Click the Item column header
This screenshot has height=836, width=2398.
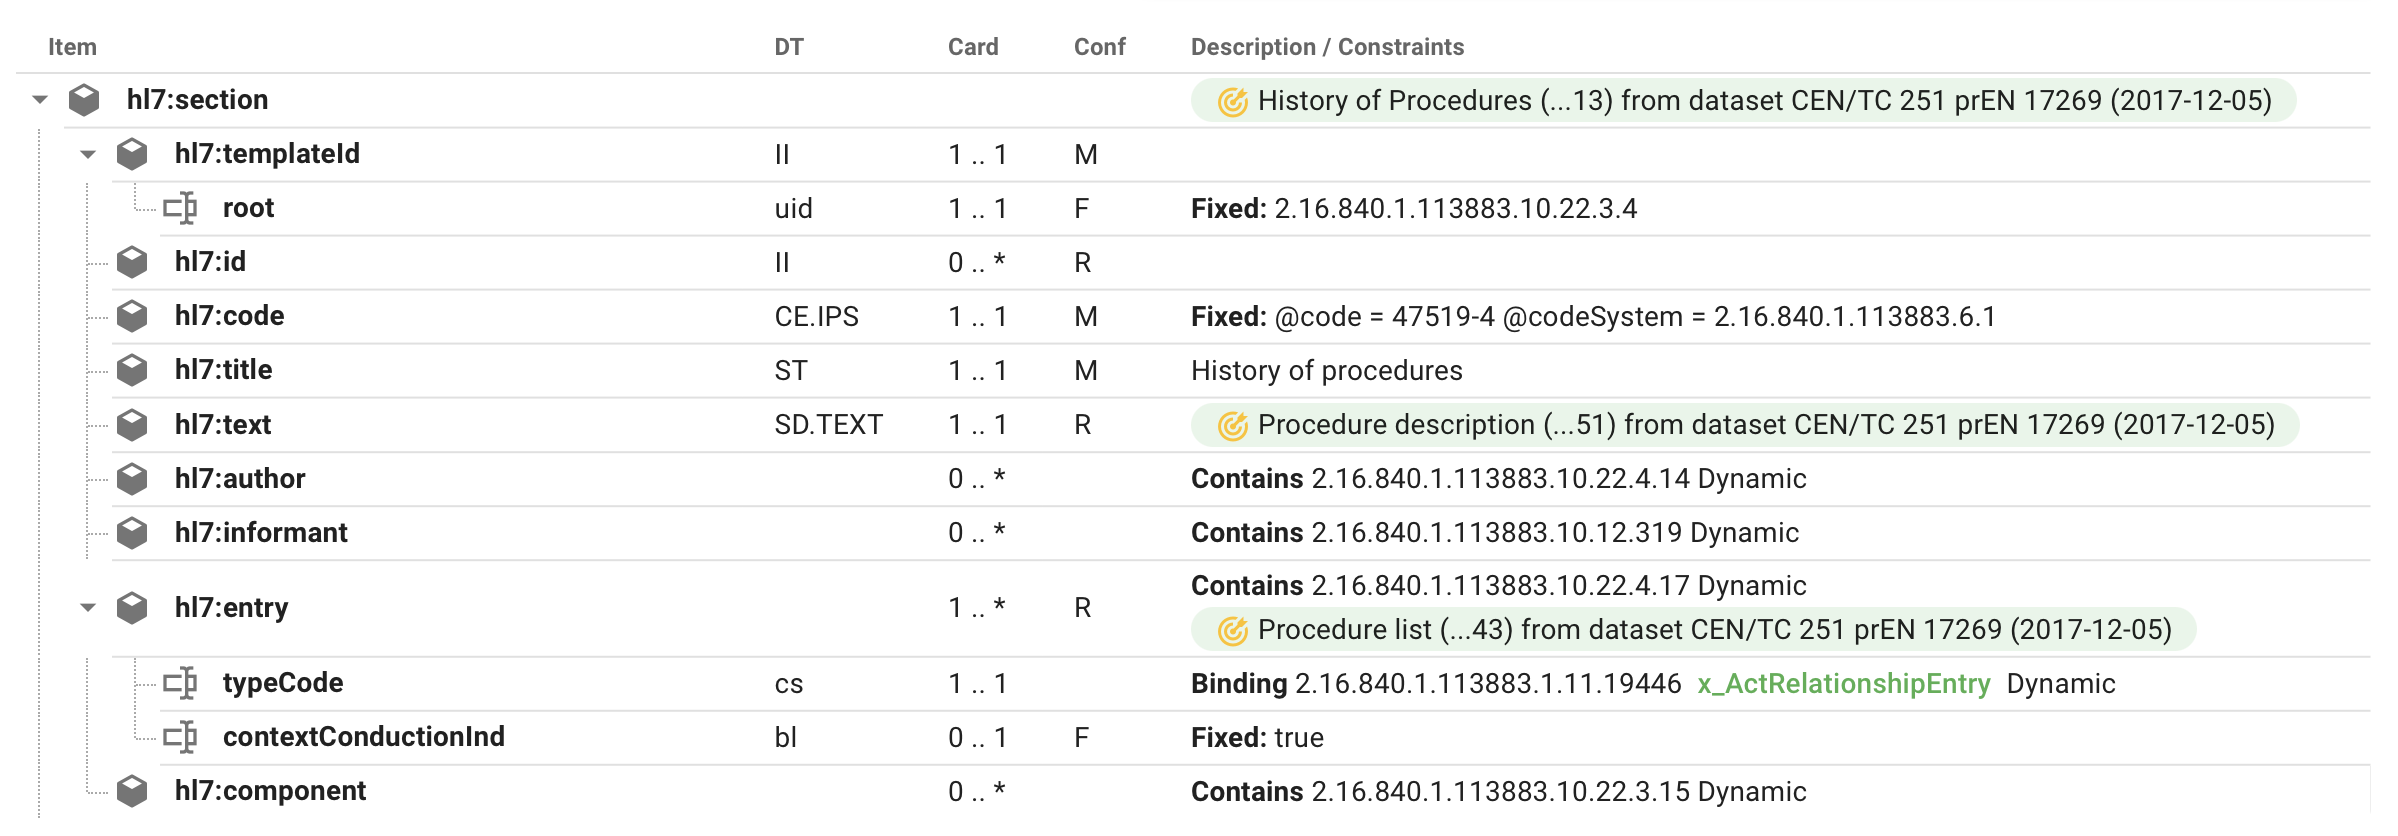tap(72, 47)
